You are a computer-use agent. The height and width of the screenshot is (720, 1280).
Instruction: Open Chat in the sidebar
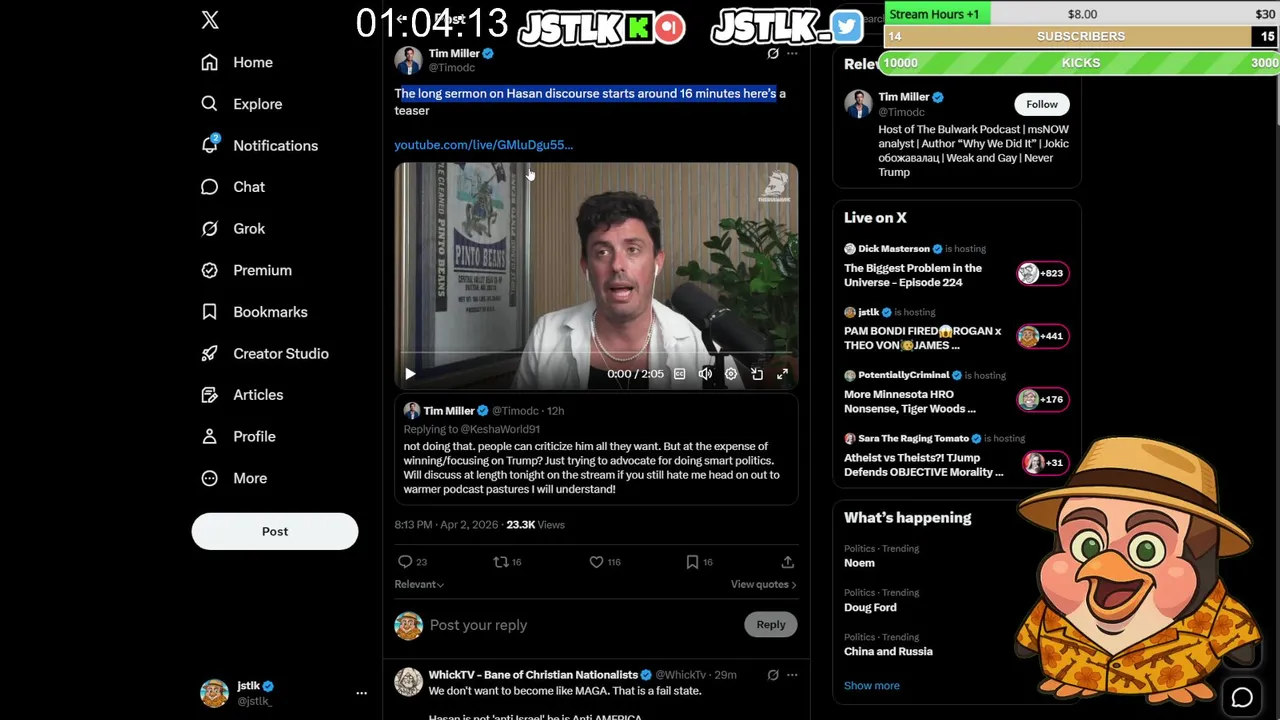tap(233, 187)
